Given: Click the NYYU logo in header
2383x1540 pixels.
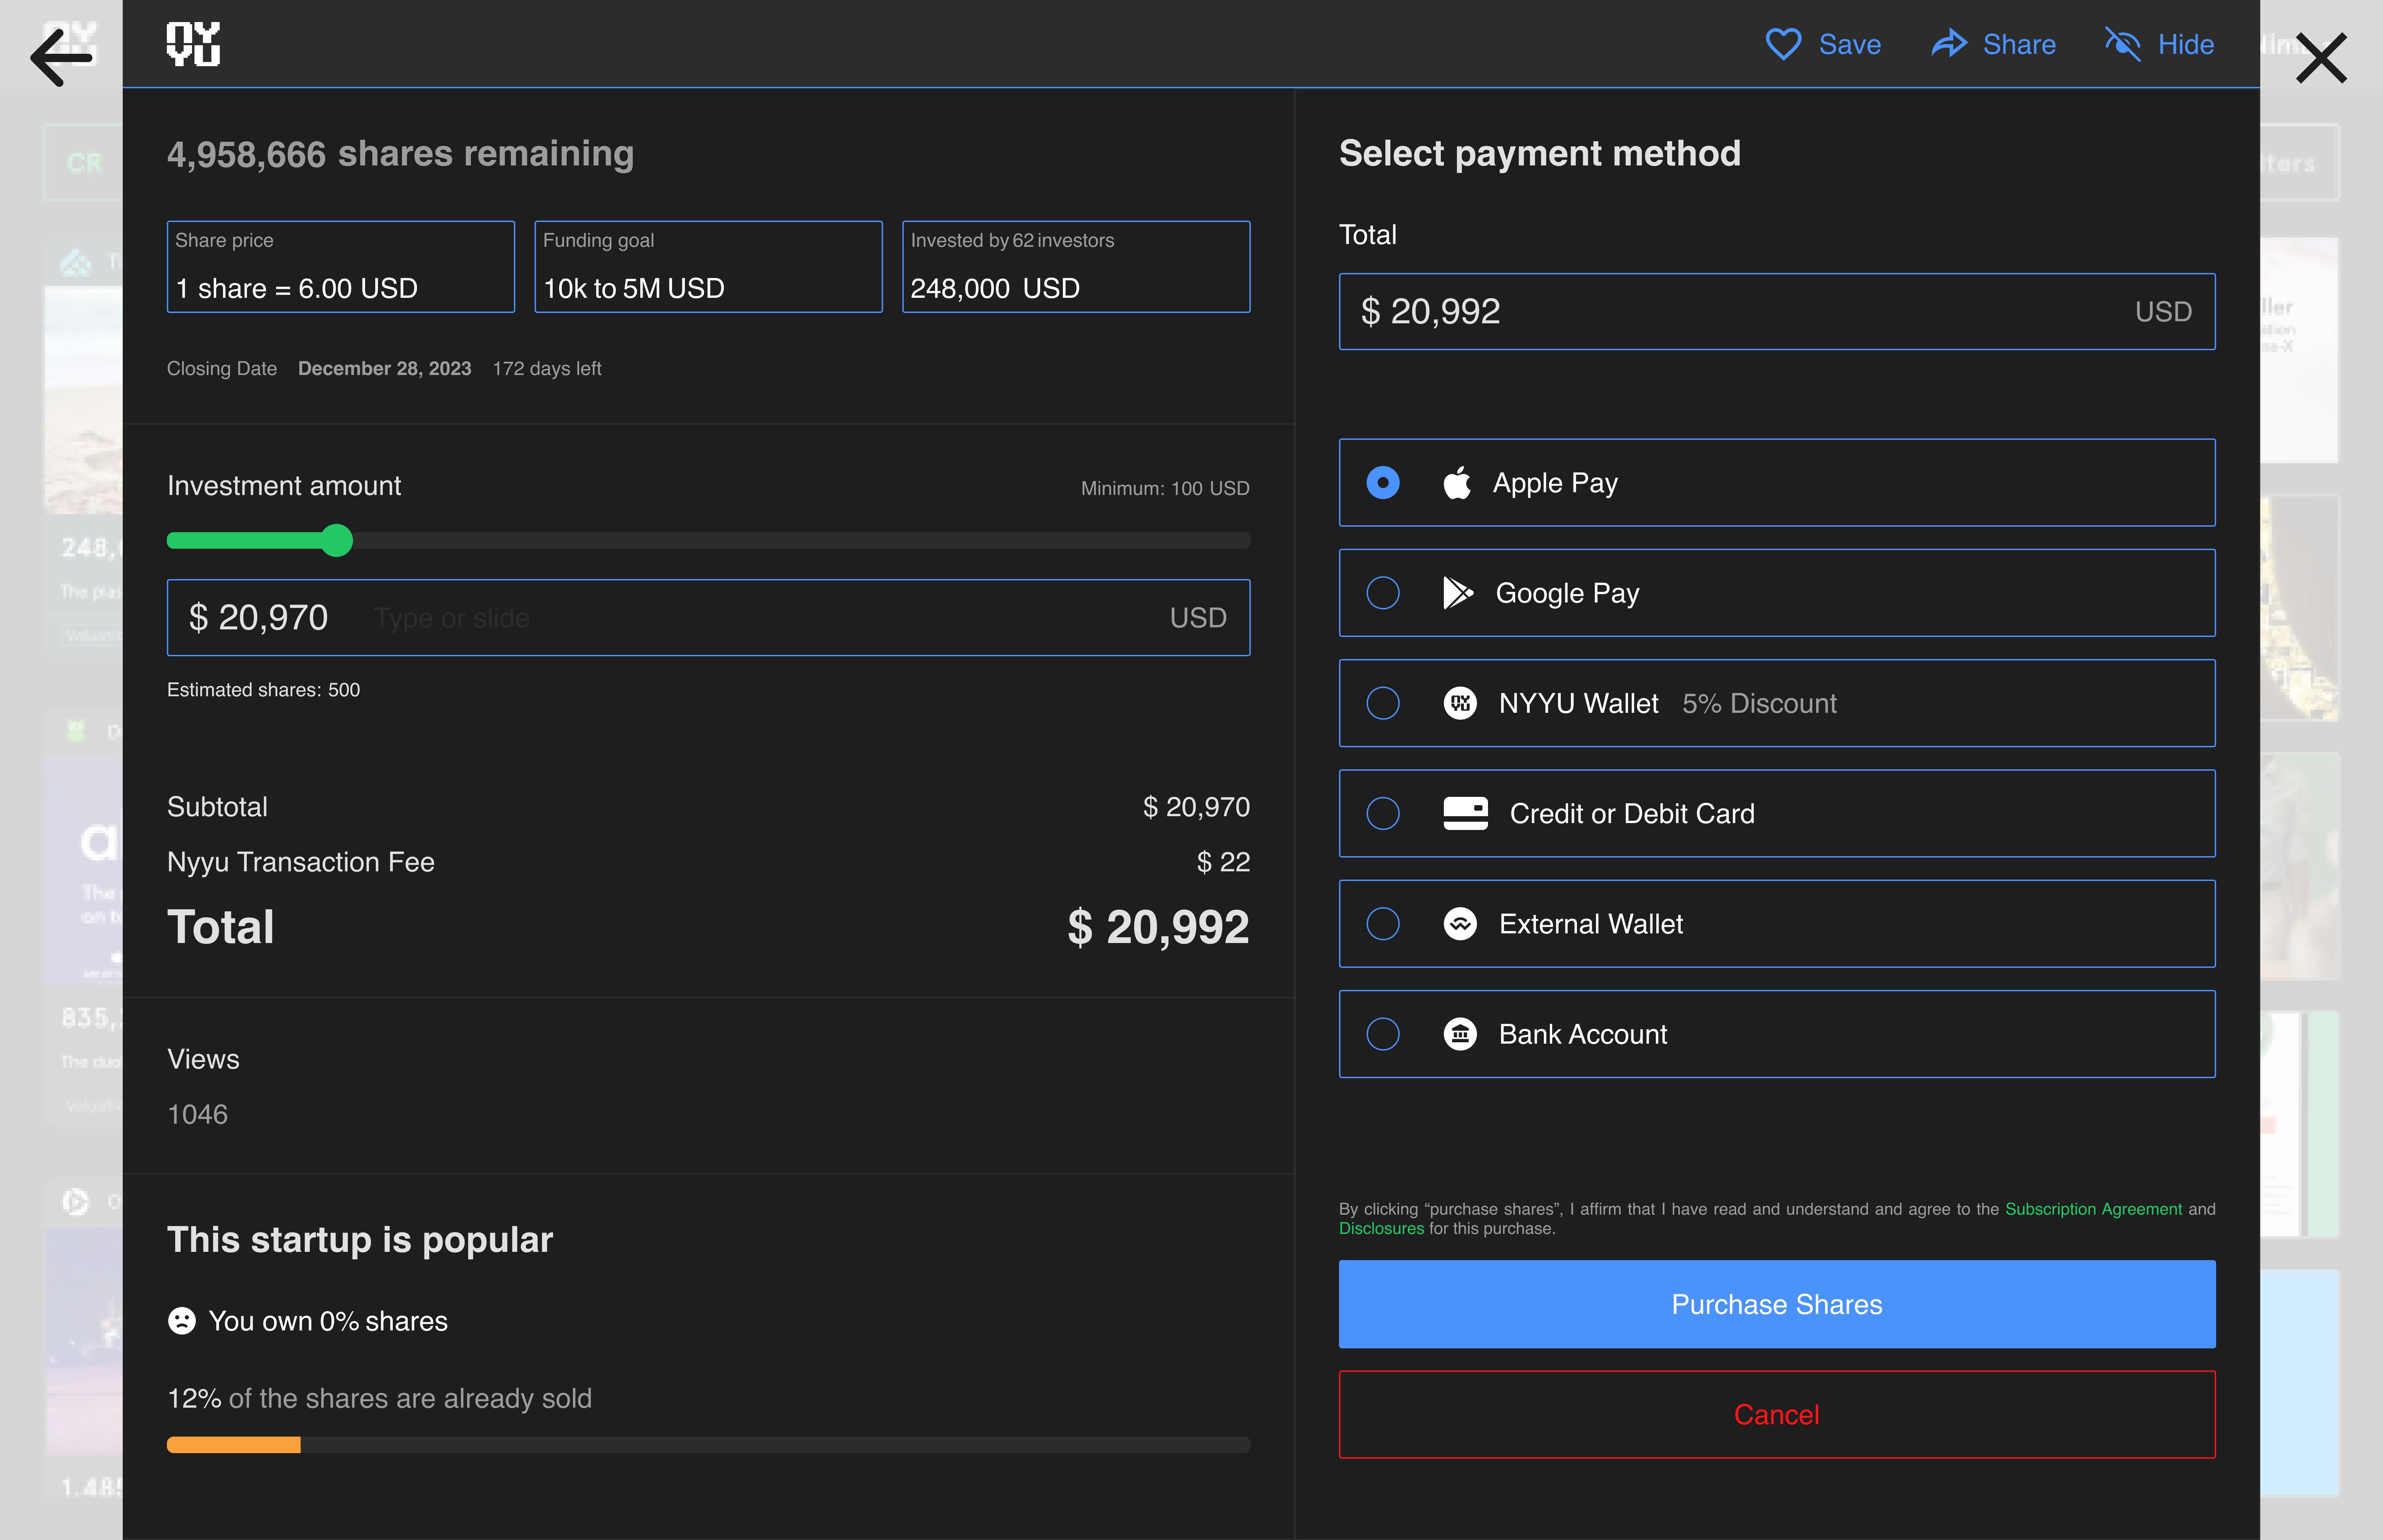Looking at the screenshot, I should (193, 44).
